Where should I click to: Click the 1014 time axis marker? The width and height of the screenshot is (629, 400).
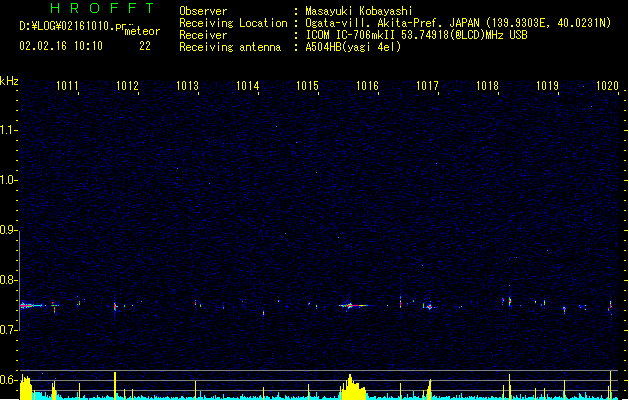pos(248,85)
